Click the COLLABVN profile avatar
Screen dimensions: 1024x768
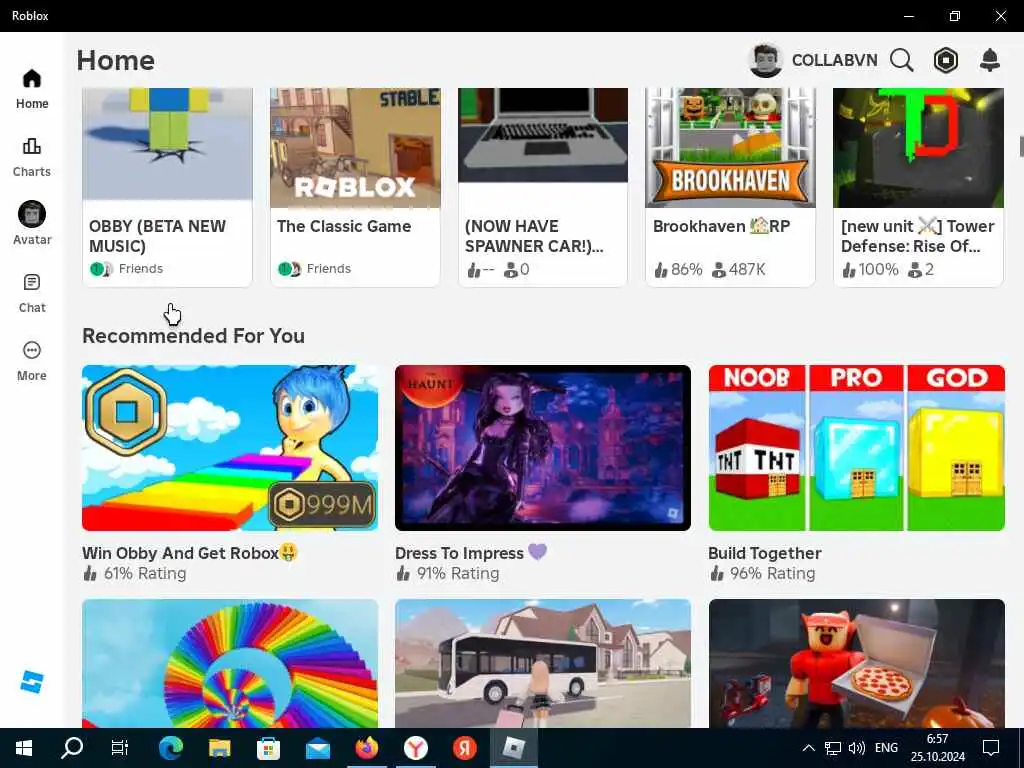tap(765, 60)
